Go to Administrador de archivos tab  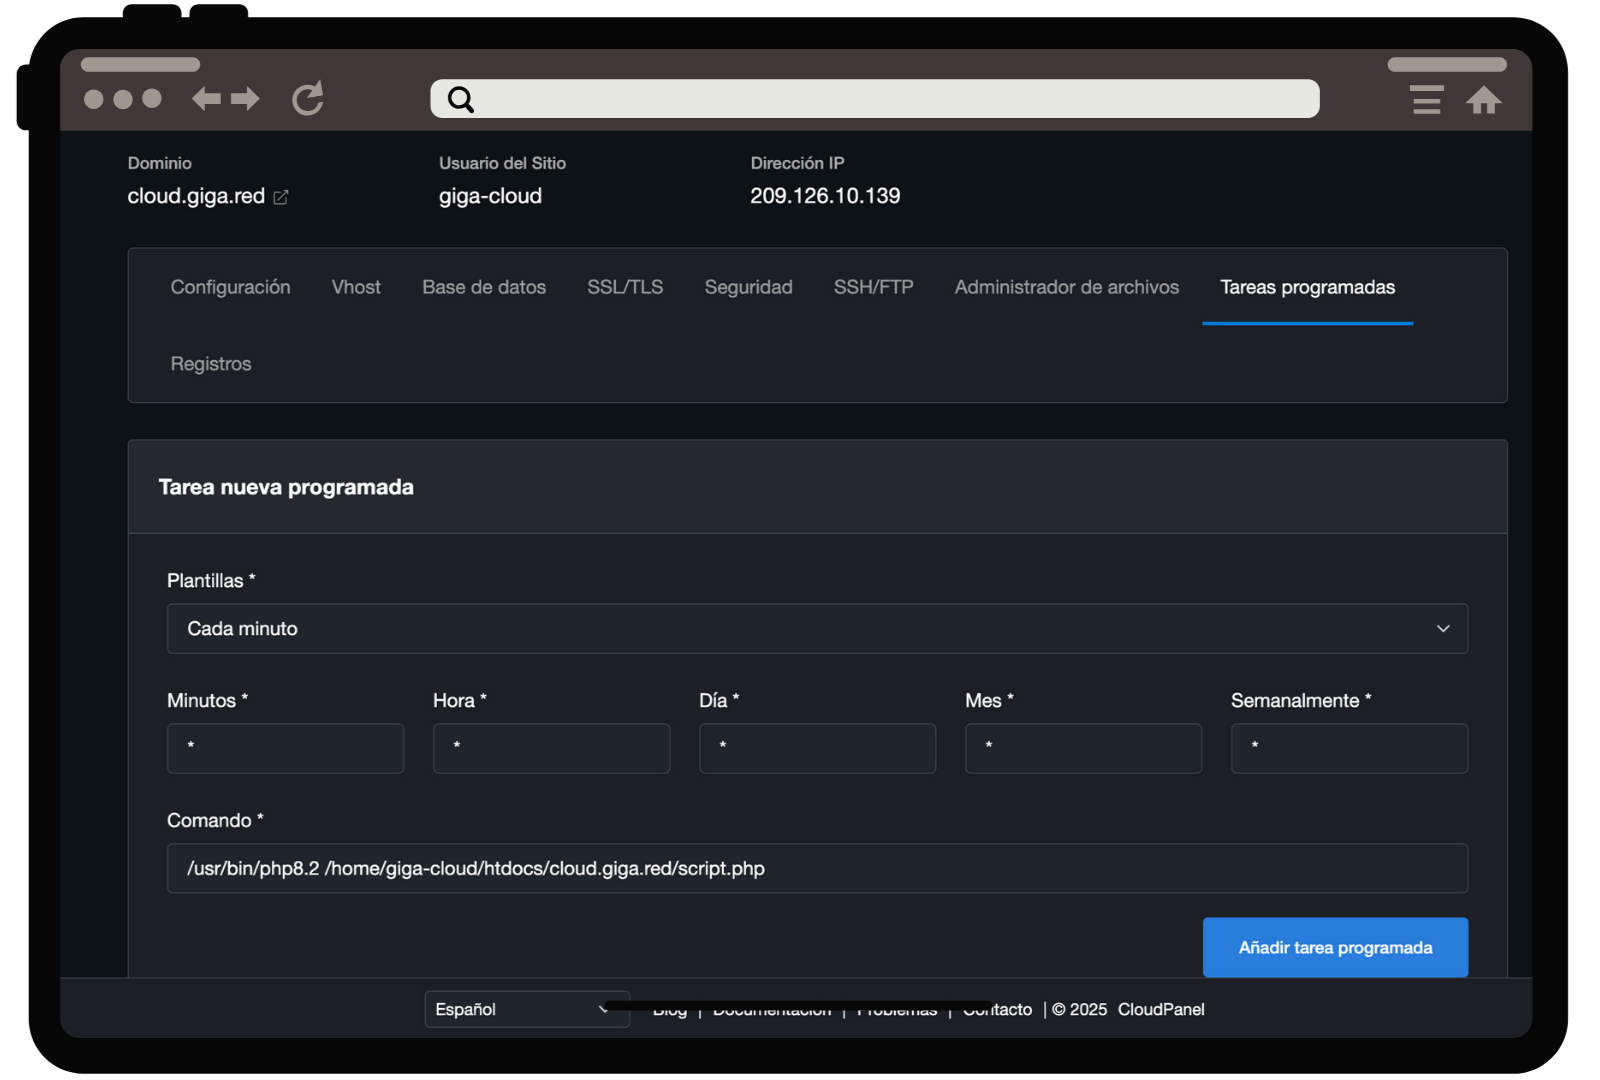pyautogui.click(x=1066, y=287)
